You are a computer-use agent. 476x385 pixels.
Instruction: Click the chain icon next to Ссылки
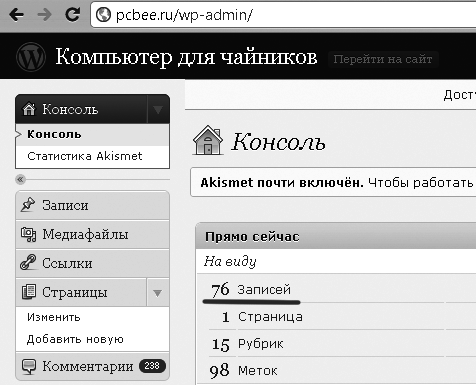pos(28,263)
